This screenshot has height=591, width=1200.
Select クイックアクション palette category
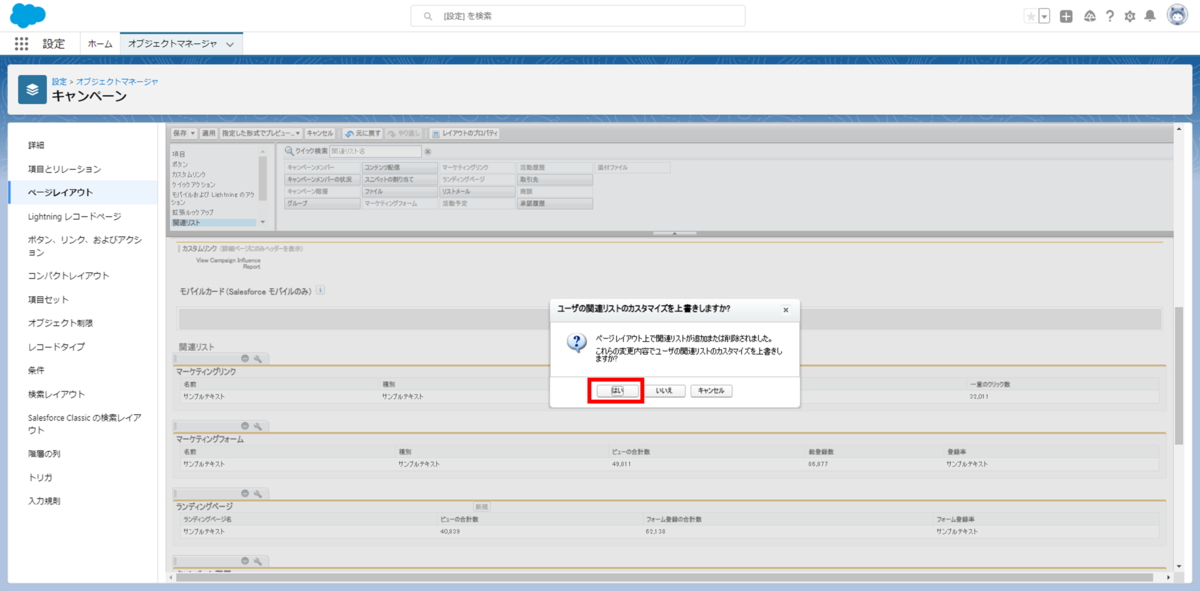click(192, 185)
